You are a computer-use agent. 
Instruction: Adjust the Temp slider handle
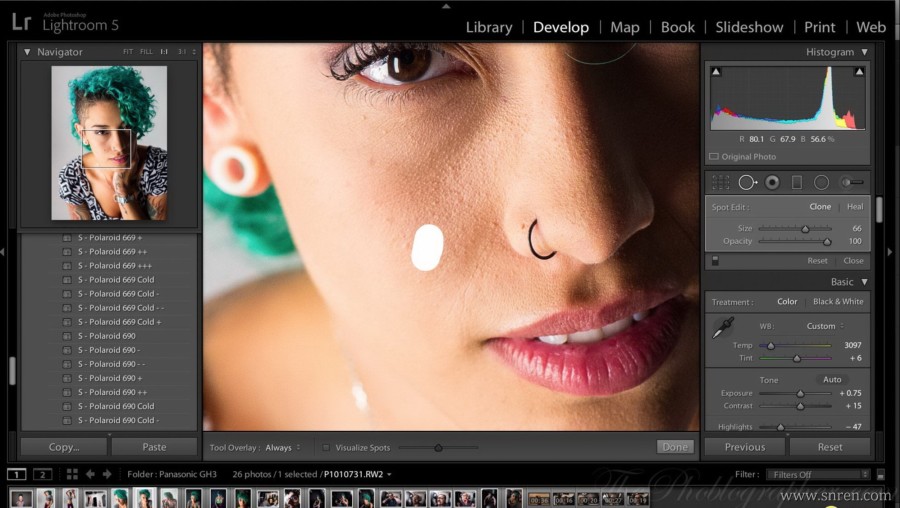tap(771, 346)
